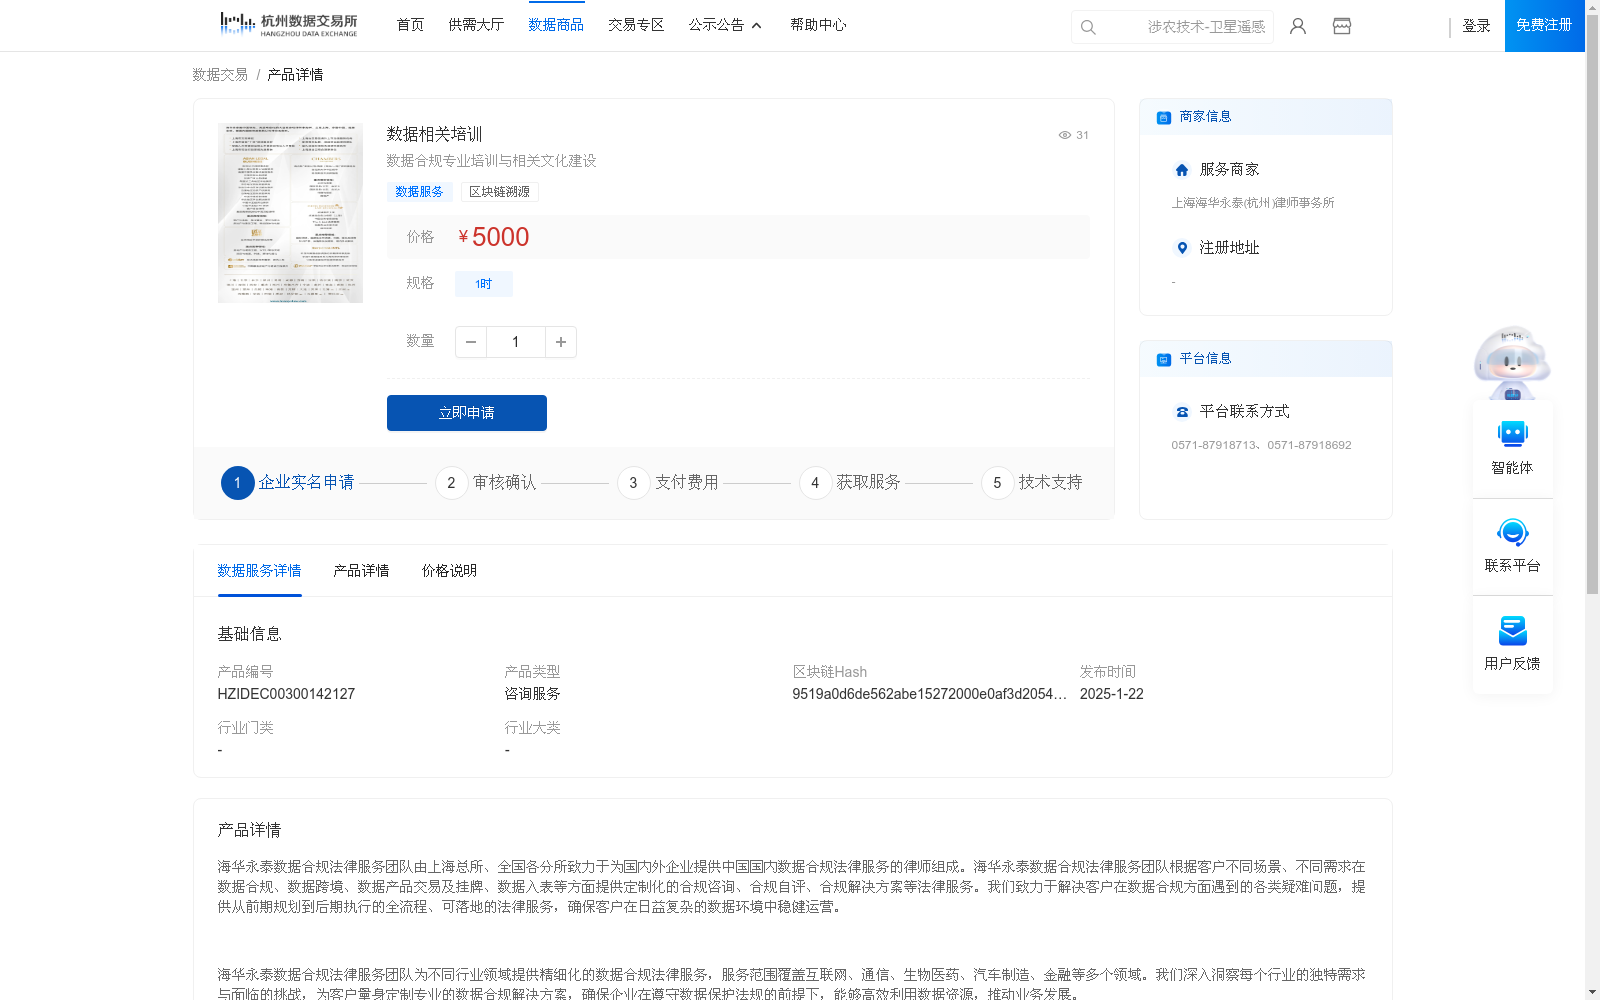Click the 商家信息 panel header icon
The height and width of the screenshot is (1000, 1600).
pyautogui.click(x=1164, y=117)
